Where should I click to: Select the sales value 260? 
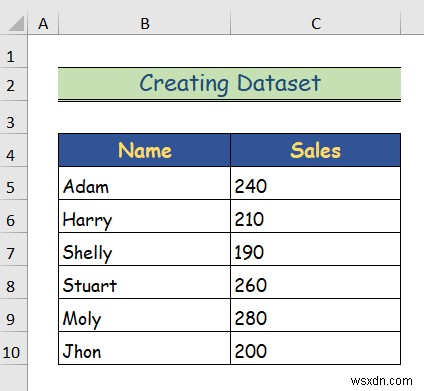pyautogui.click(x=316, y=282)
